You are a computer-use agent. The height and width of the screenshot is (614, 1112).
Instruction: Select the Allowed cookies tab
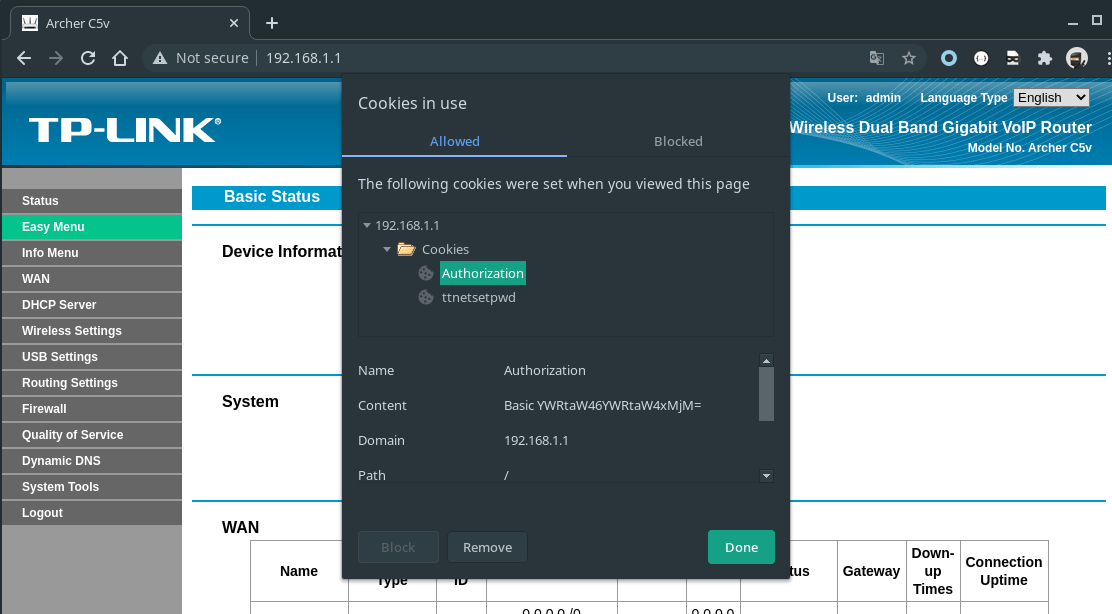(x=454, y=141)
